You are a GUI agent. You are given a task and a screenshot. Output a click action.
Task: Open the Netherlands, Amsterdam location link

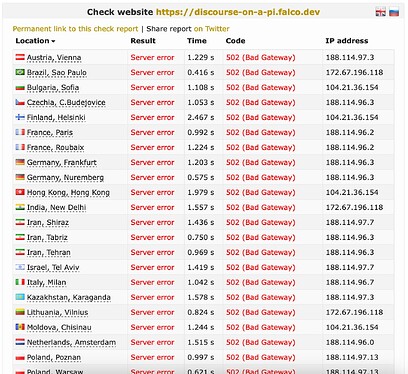pos(71,343)
